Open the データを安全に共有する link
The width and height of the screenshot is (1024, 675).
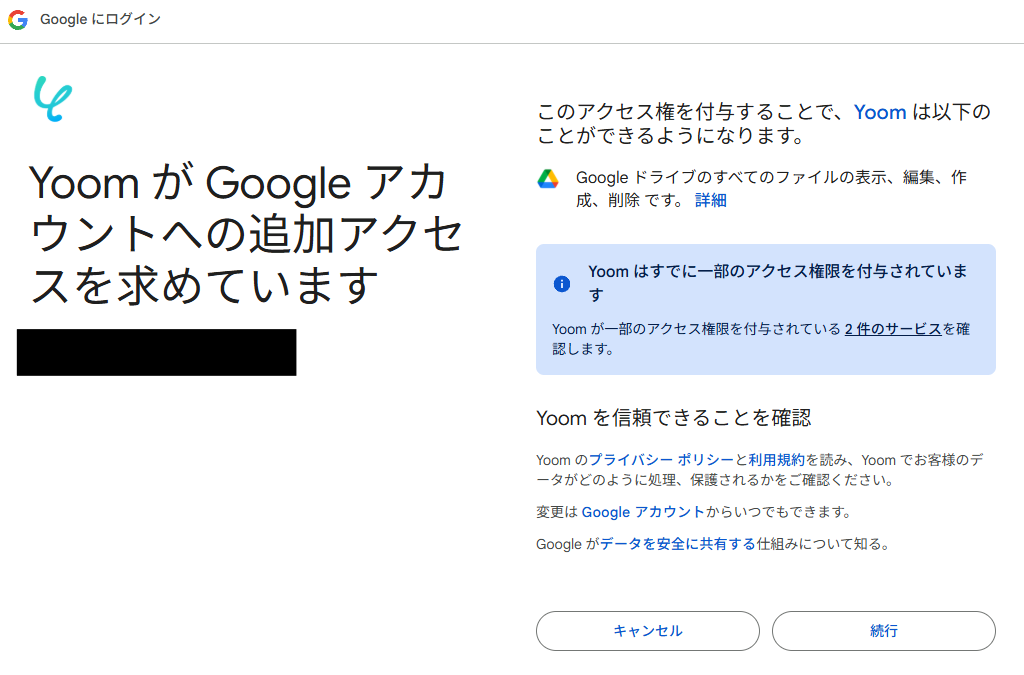(677, 544)
